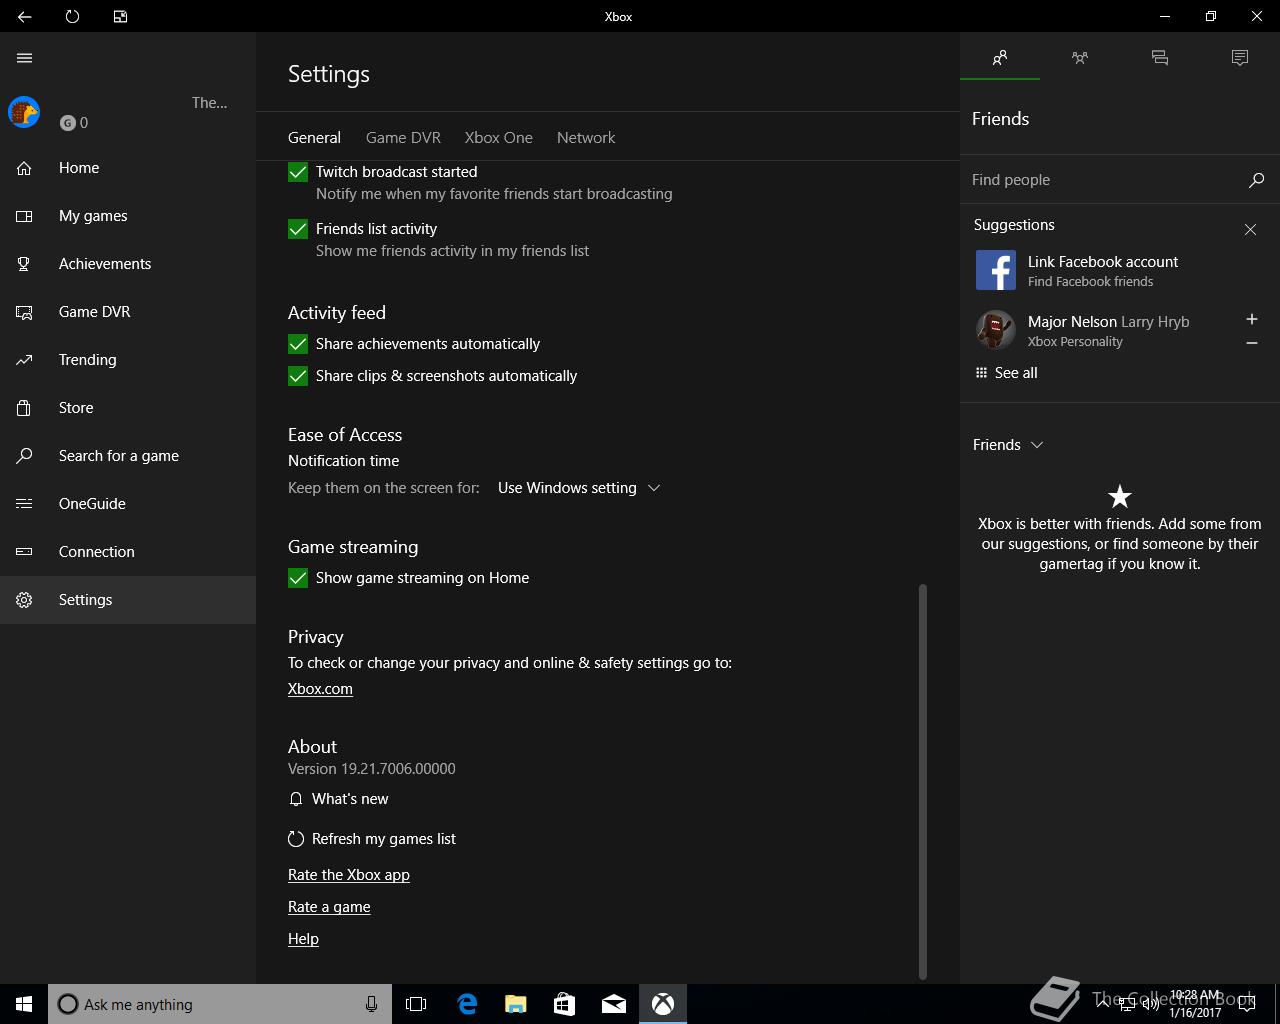The height and width of the screenshot is (1024, 1280).
Task: Toggle Share achievements automatically checkbox
Action: coord(298,344)
